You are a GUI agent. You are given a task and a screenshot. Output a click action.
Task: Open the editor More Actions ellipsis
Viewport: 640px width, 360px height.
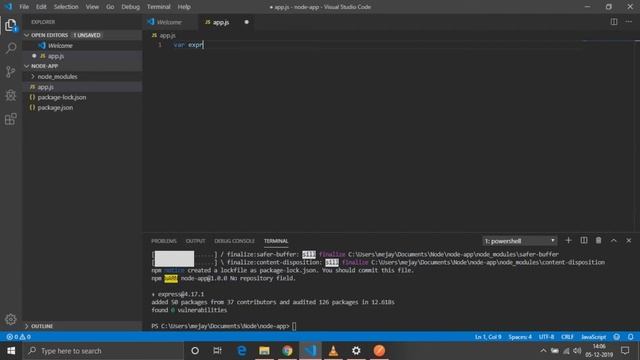pos(629,22)
